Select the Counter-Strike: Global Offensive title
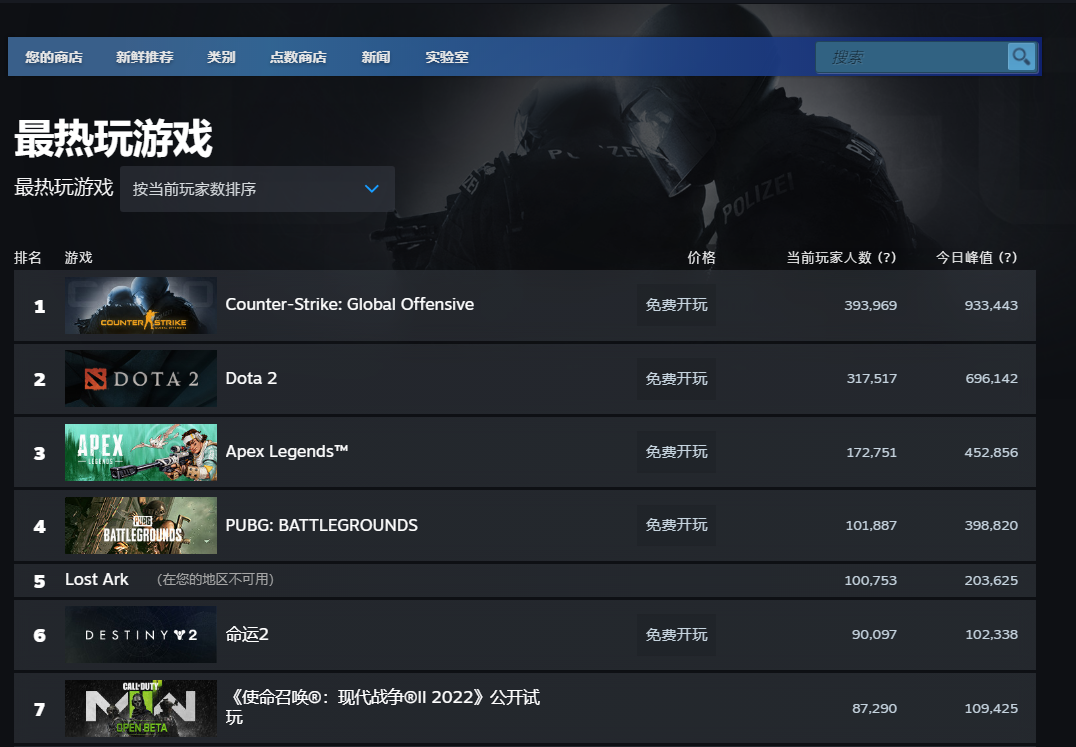The width and height of the screenshot is (1076, 747). click(349, 305)
